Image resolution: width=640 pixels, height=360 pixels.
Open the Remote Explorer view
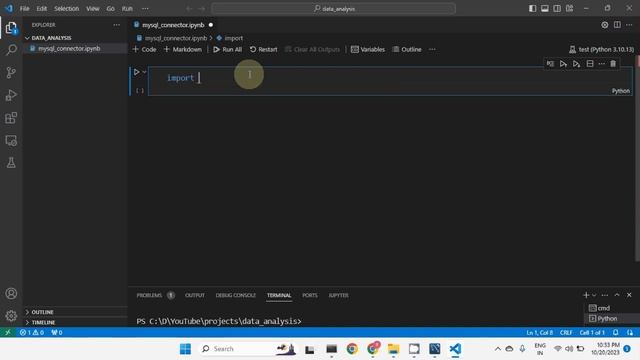[11, 141]
